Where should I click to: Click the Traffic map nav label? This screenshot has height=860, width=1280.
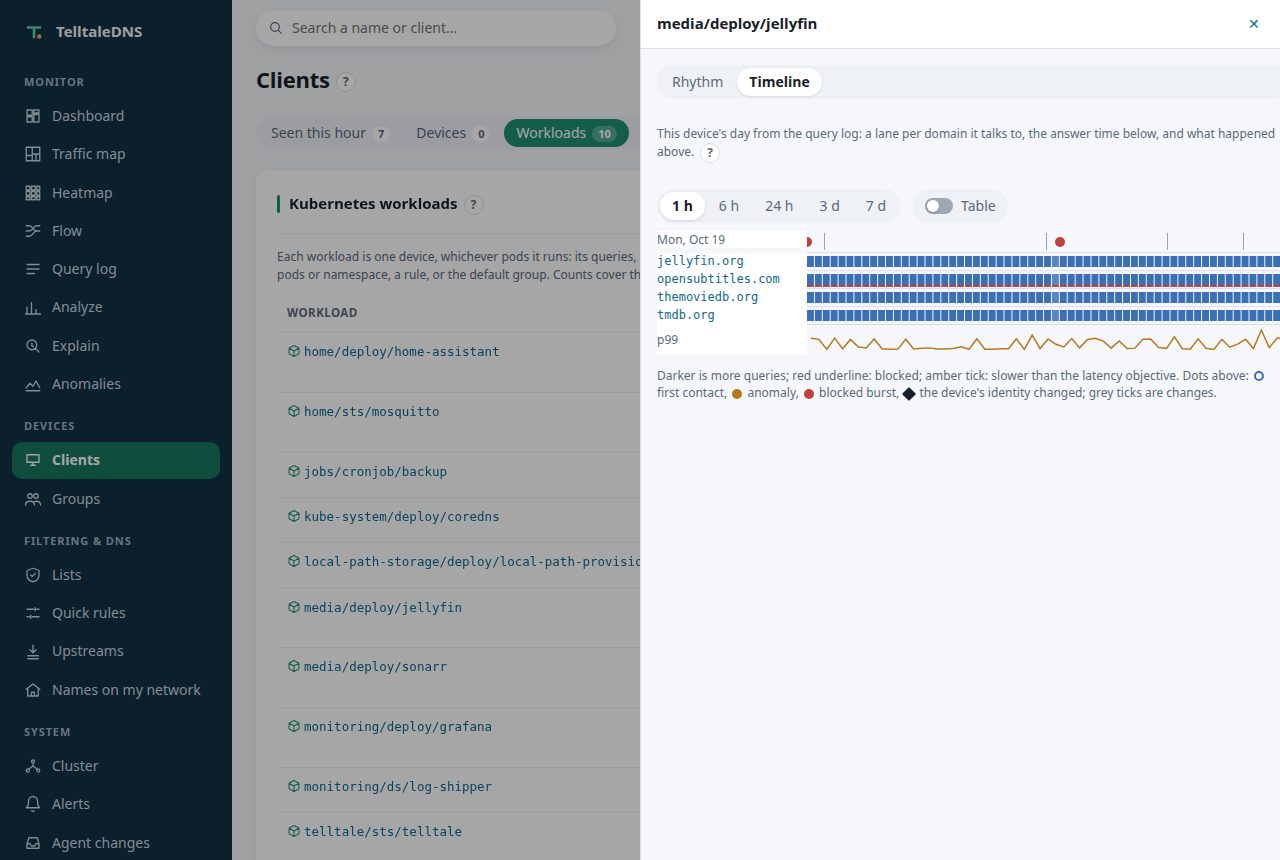89,154
